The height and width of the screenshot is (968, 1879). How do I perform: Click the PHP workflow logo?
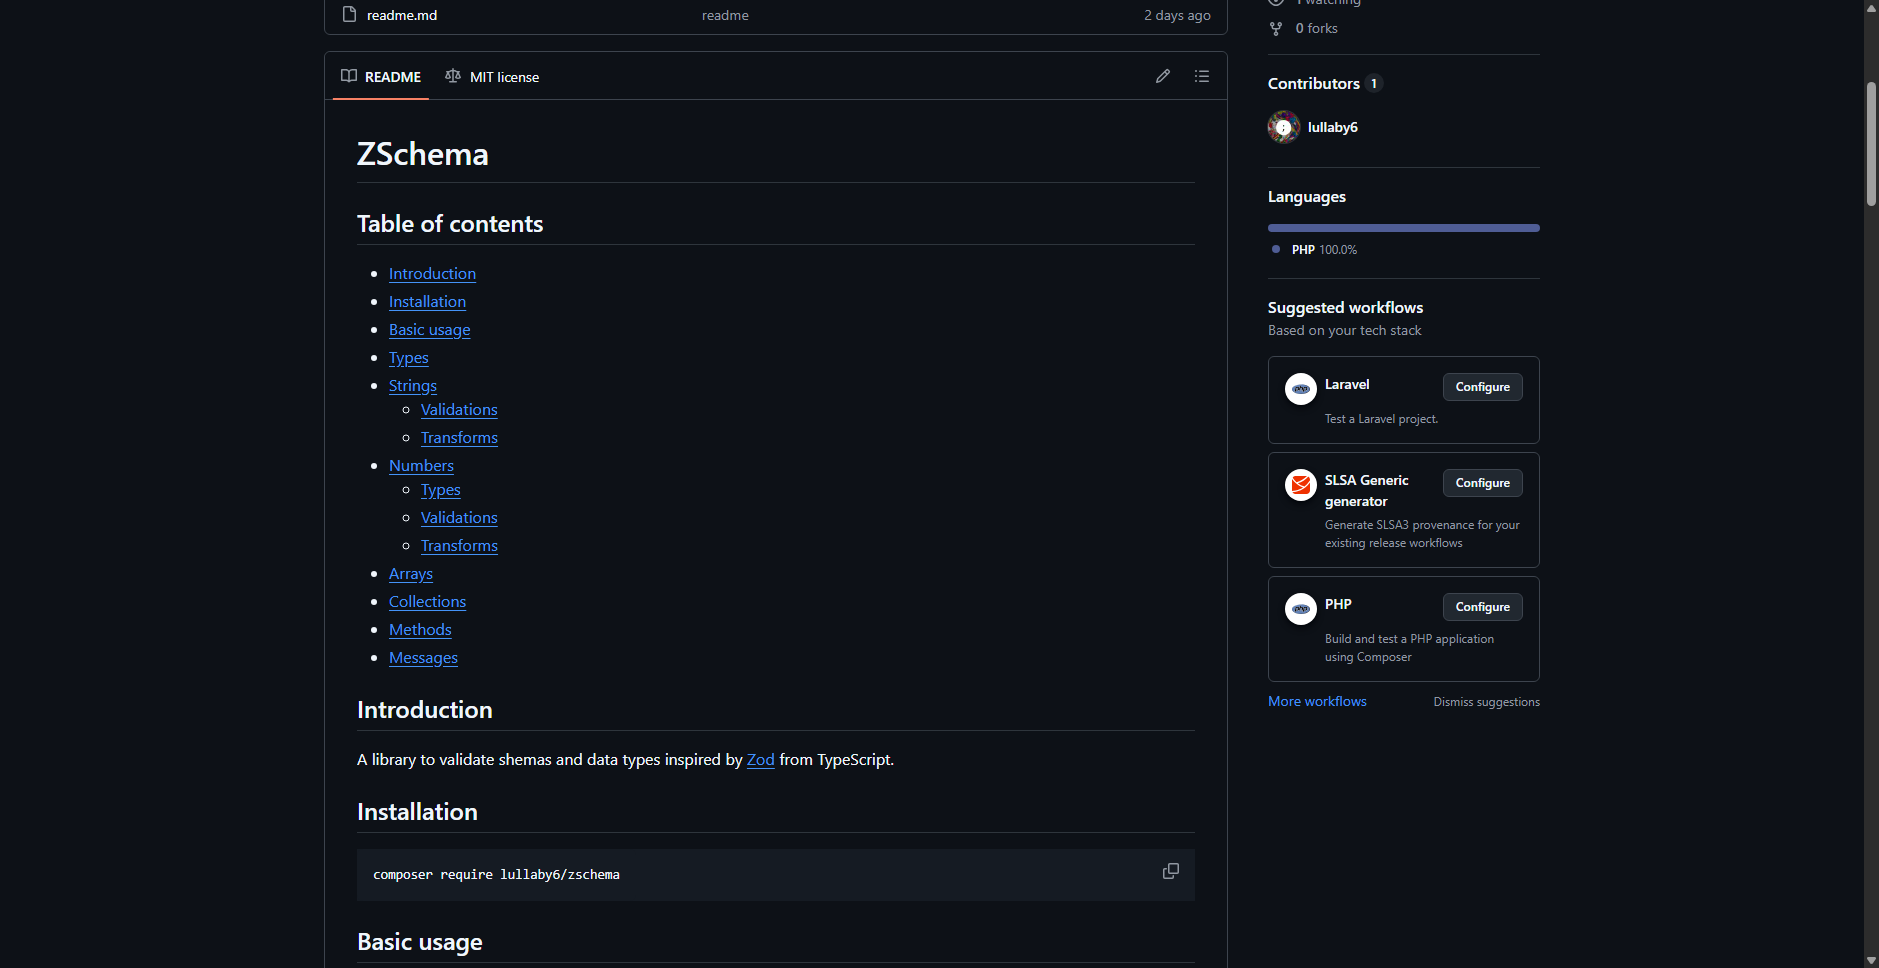pos(1301,609)
